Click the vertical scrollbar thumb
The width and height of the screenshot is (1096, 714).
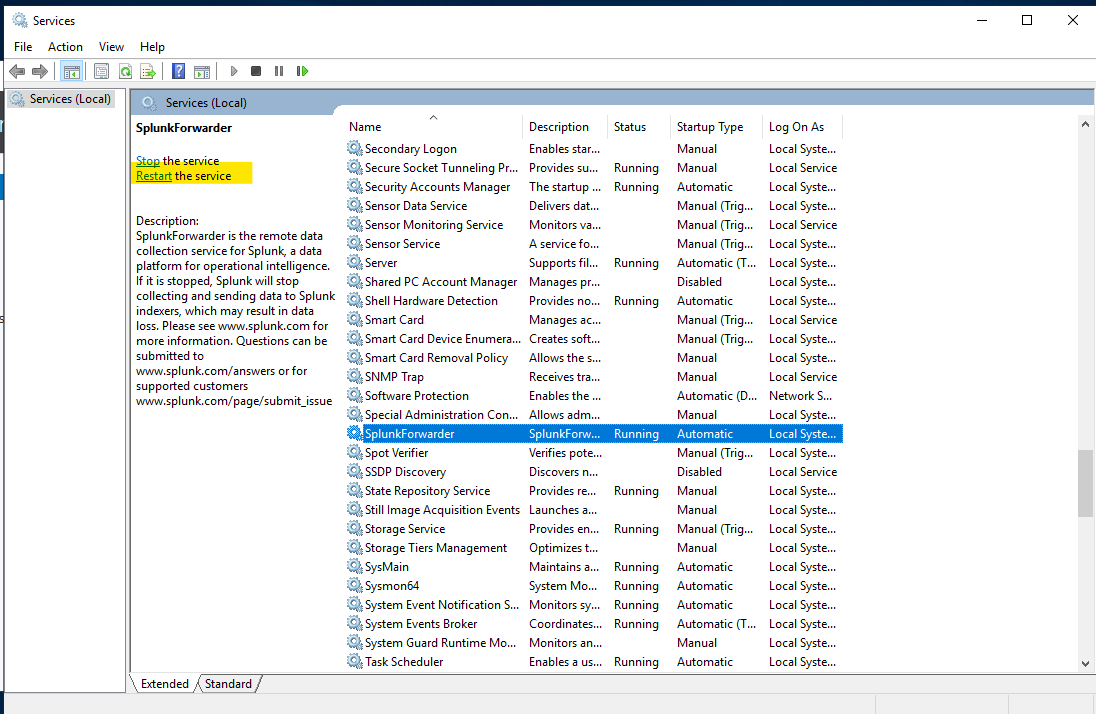[x=1085, y=483]
